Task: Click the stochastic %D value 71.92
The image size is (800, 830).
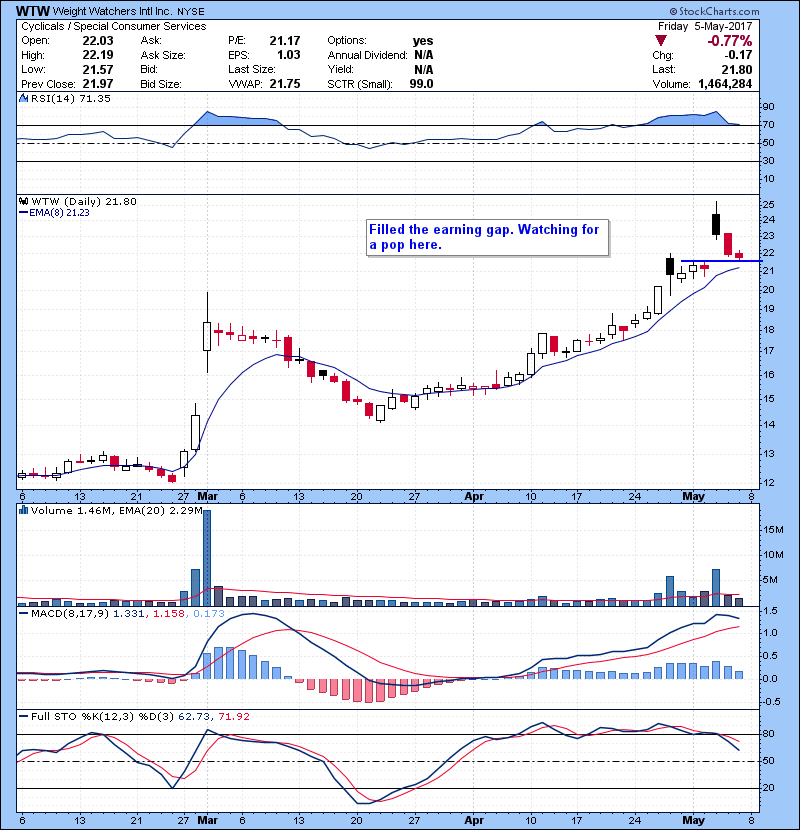Action: [x=233, y=716]
